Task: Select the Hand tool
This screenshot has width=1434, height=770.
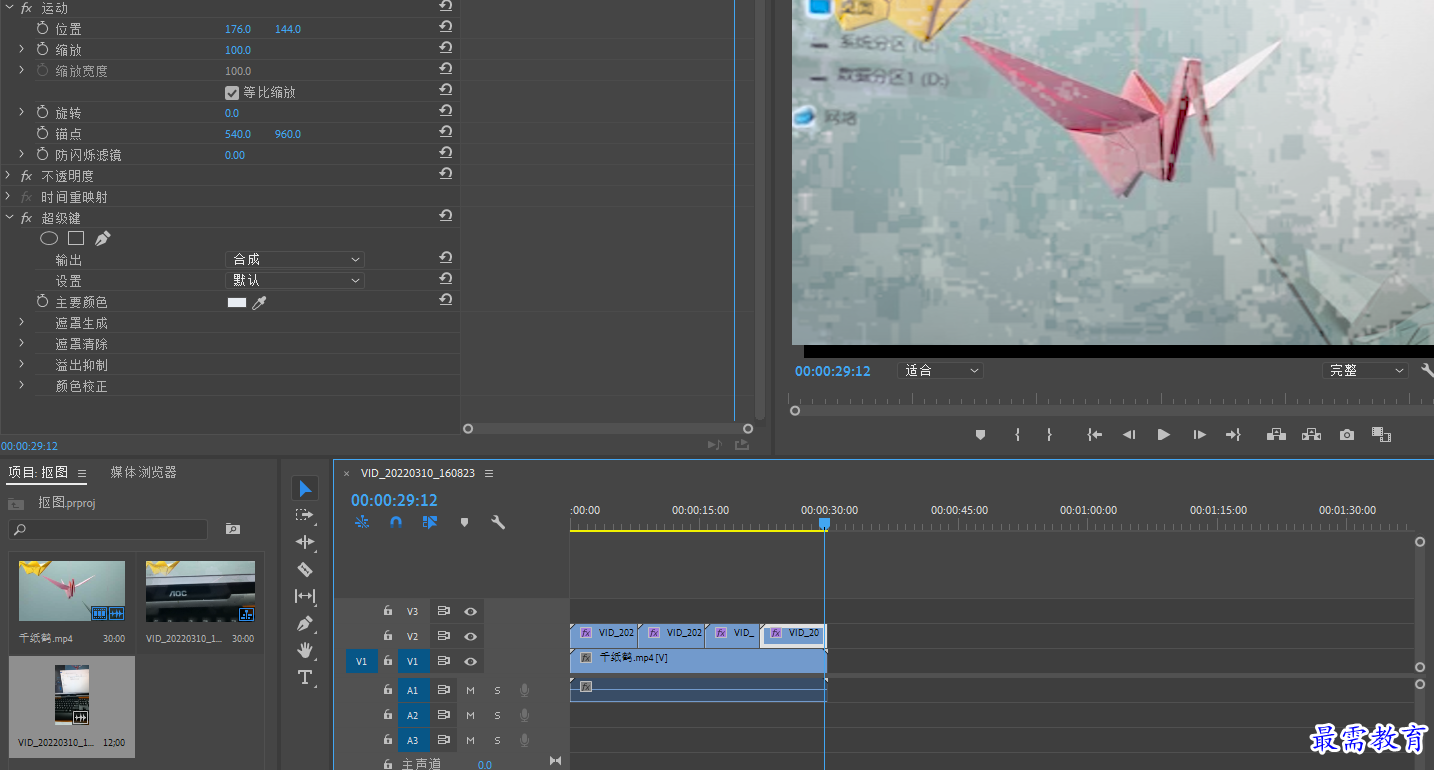Action: click(x=305, y=650)
